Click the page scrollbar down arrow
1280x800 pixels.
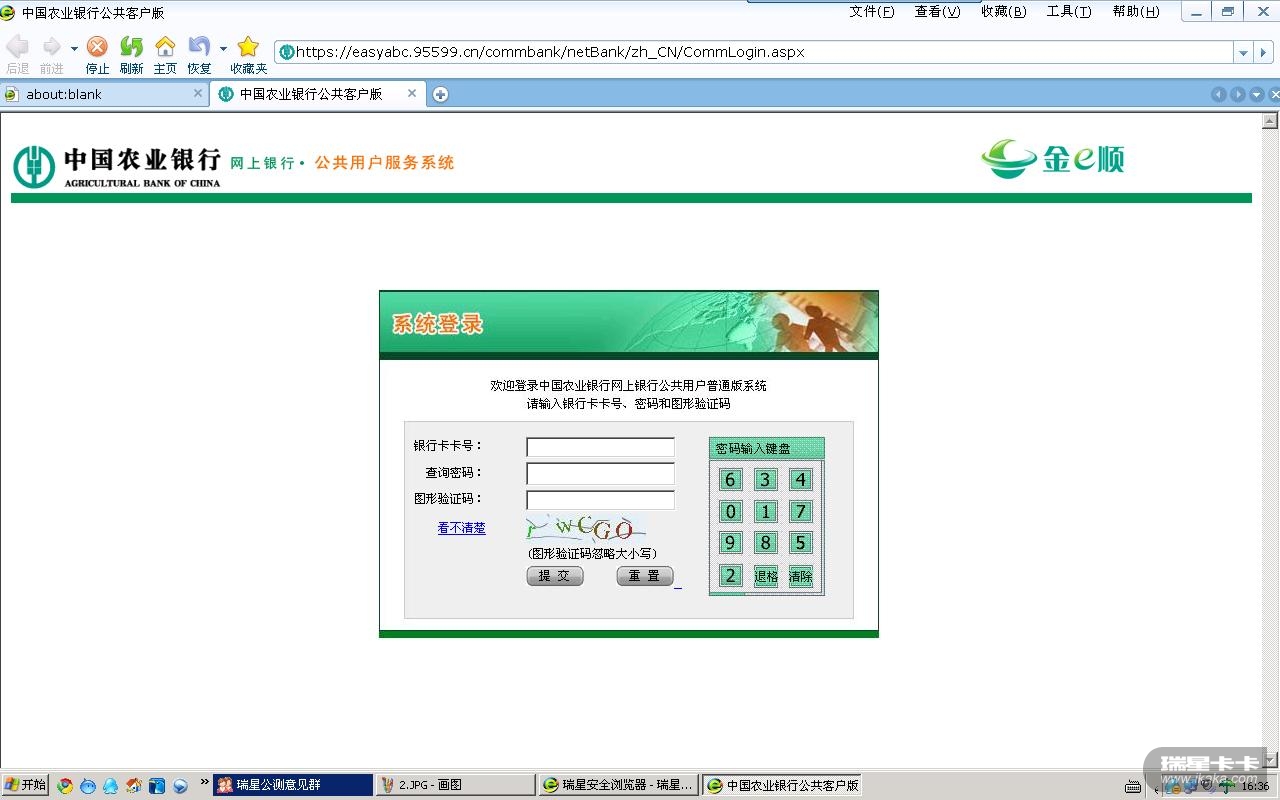[x=1271, y=759]
